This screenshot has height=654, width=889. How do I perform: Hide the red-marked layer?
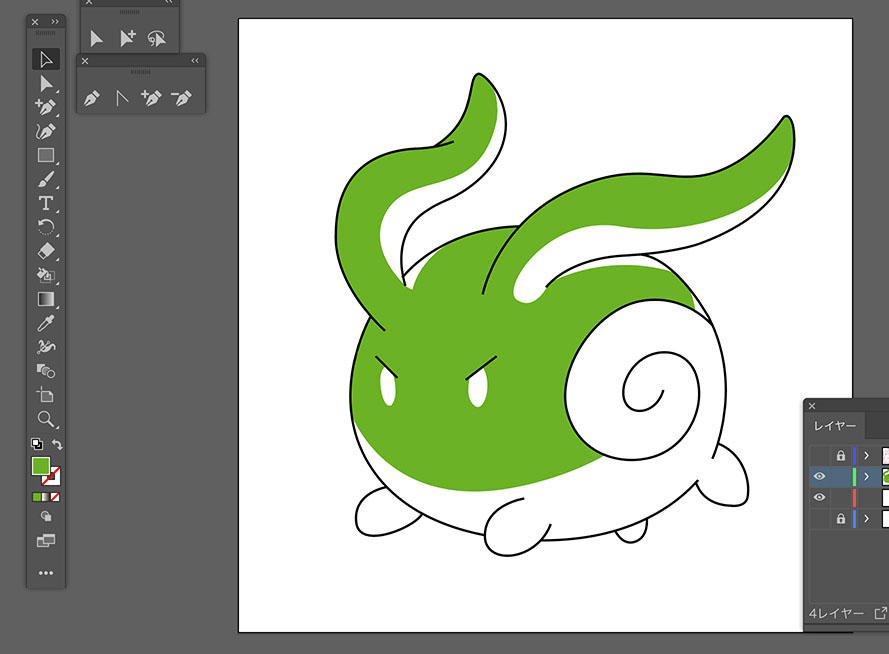tap(819, 498)
